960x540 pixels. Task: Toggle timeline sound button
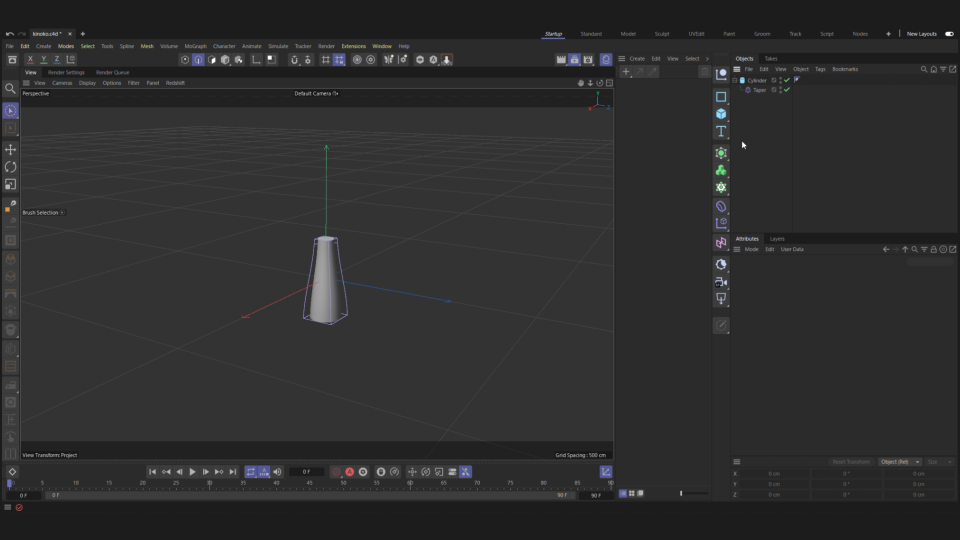point(277,472)
